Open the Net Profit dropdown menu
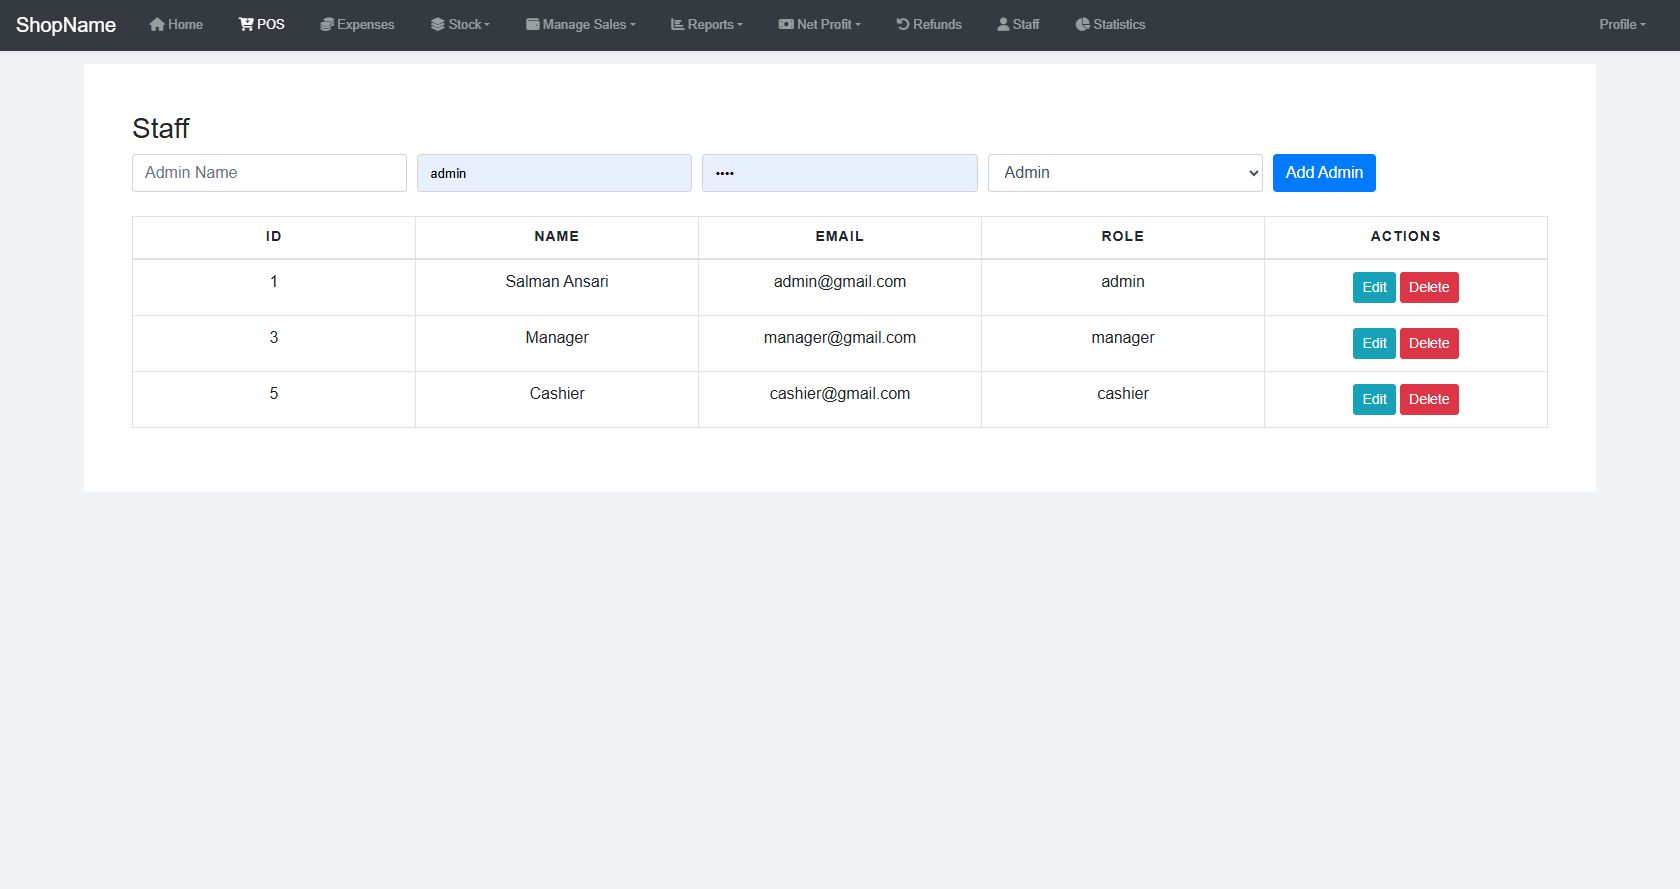 pos(820,24)
